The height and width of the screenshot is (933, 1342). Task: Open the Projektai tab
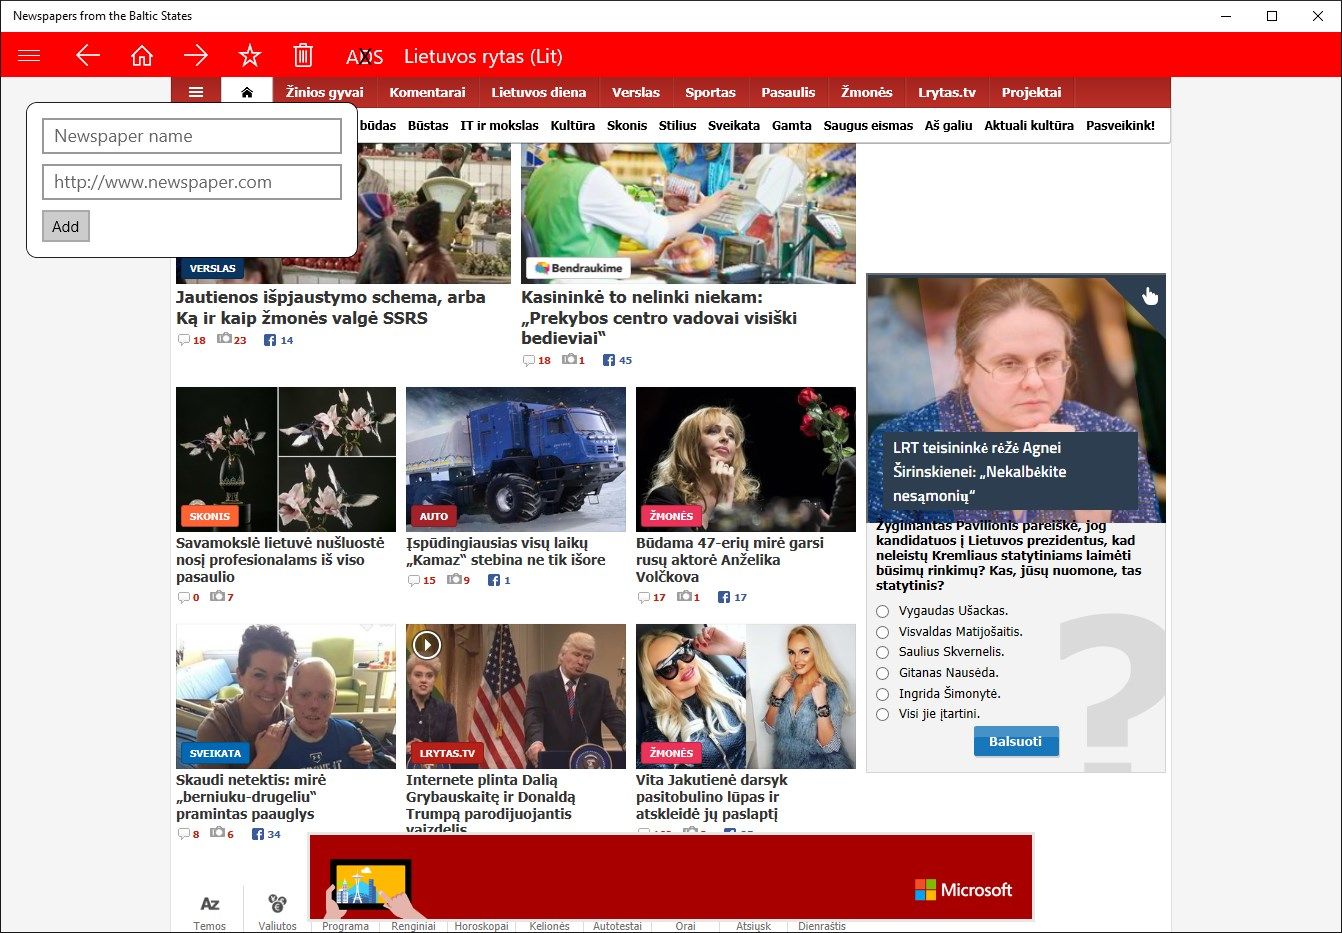tap(1031, 92)
